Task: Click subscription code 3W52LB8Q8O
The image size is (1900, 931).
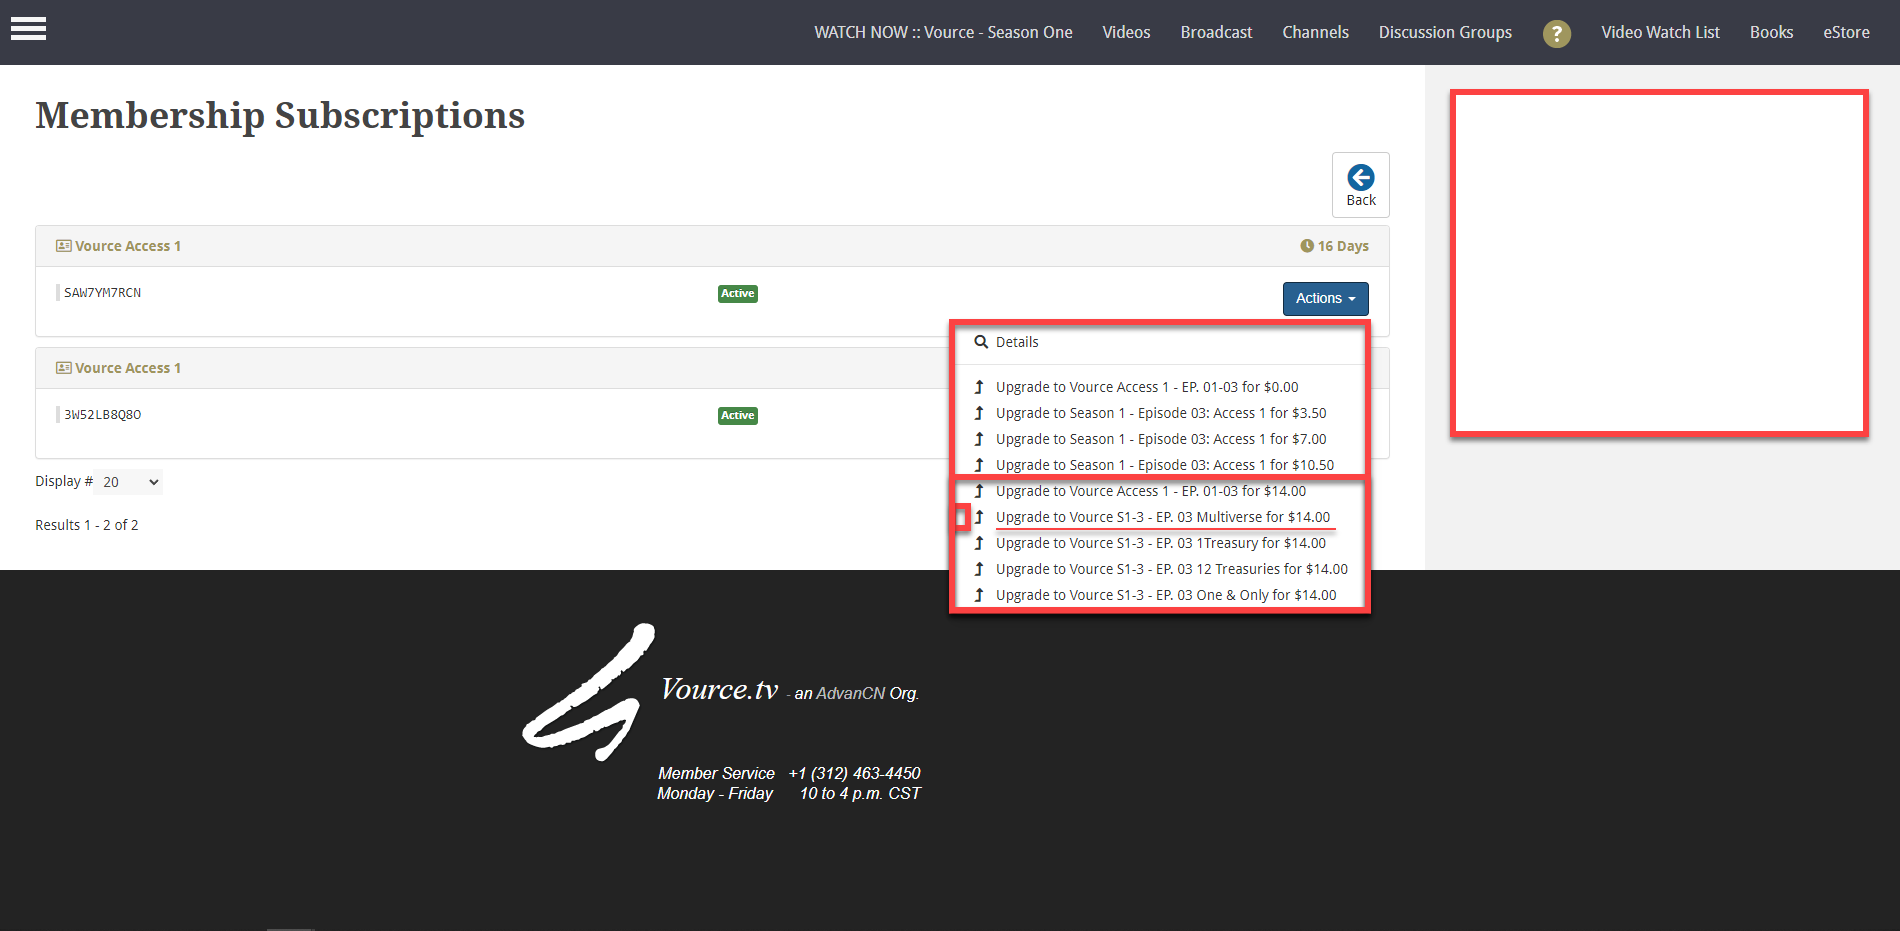Action: tap(102, 415)
